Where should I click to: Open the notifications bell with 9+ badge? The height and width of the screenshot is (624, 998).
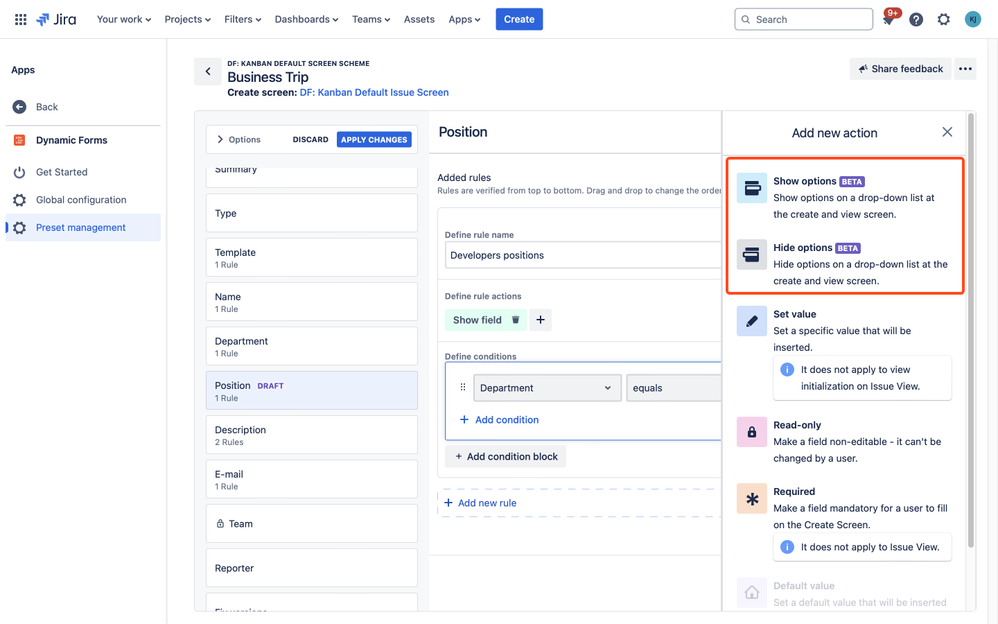tap(889, 19)
